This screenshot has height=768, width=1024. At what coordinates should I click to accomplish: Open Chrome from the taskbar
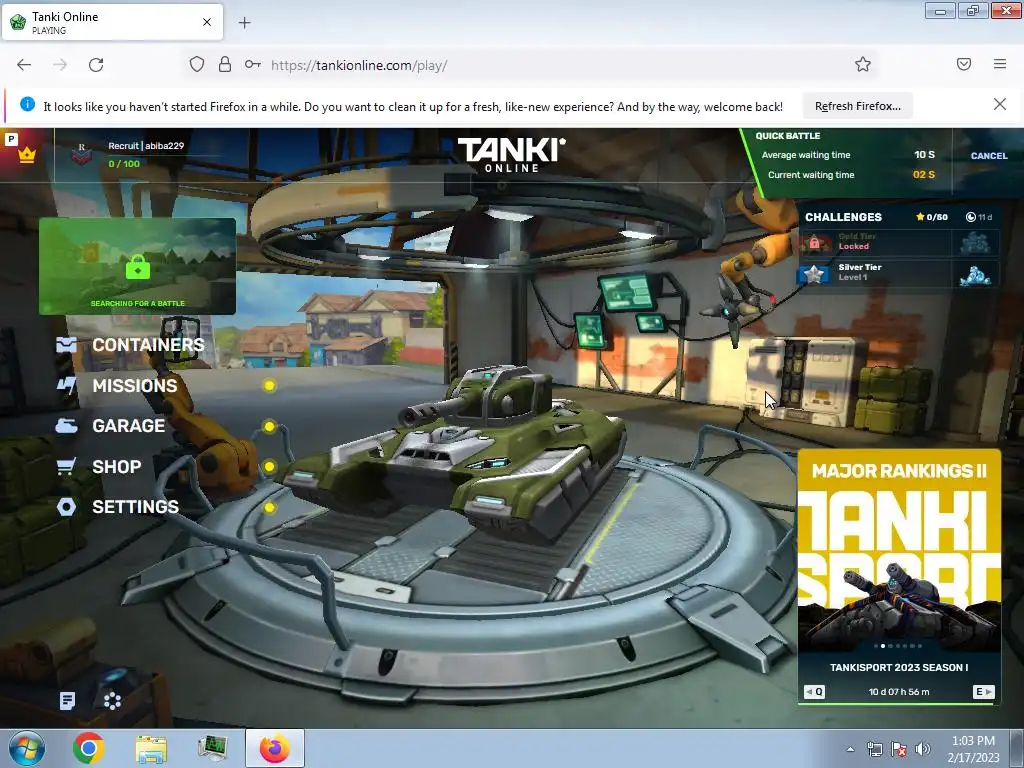pos(89,748)
